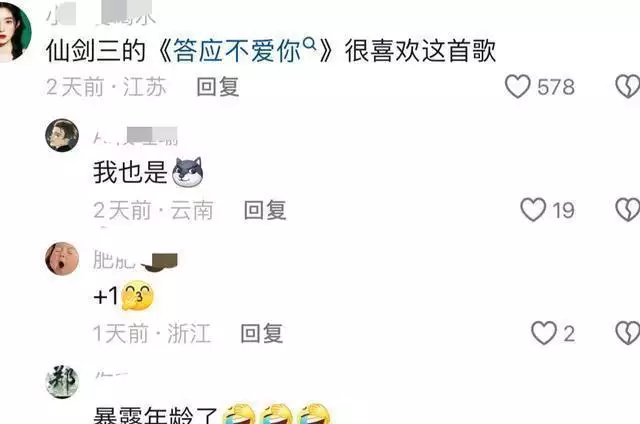Open yawning-face avatar of +1 commenter
The height and width of the screenshot is (424, 640).
coord(62,259)
